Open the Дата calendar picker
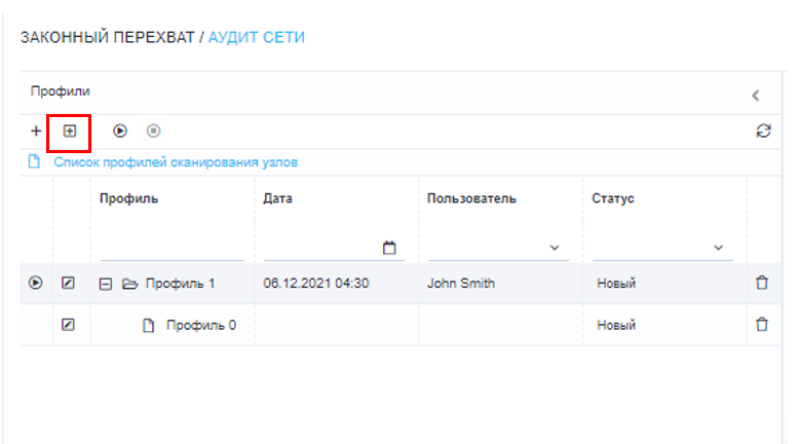The image size is (800, 444). tap(390, 247)
